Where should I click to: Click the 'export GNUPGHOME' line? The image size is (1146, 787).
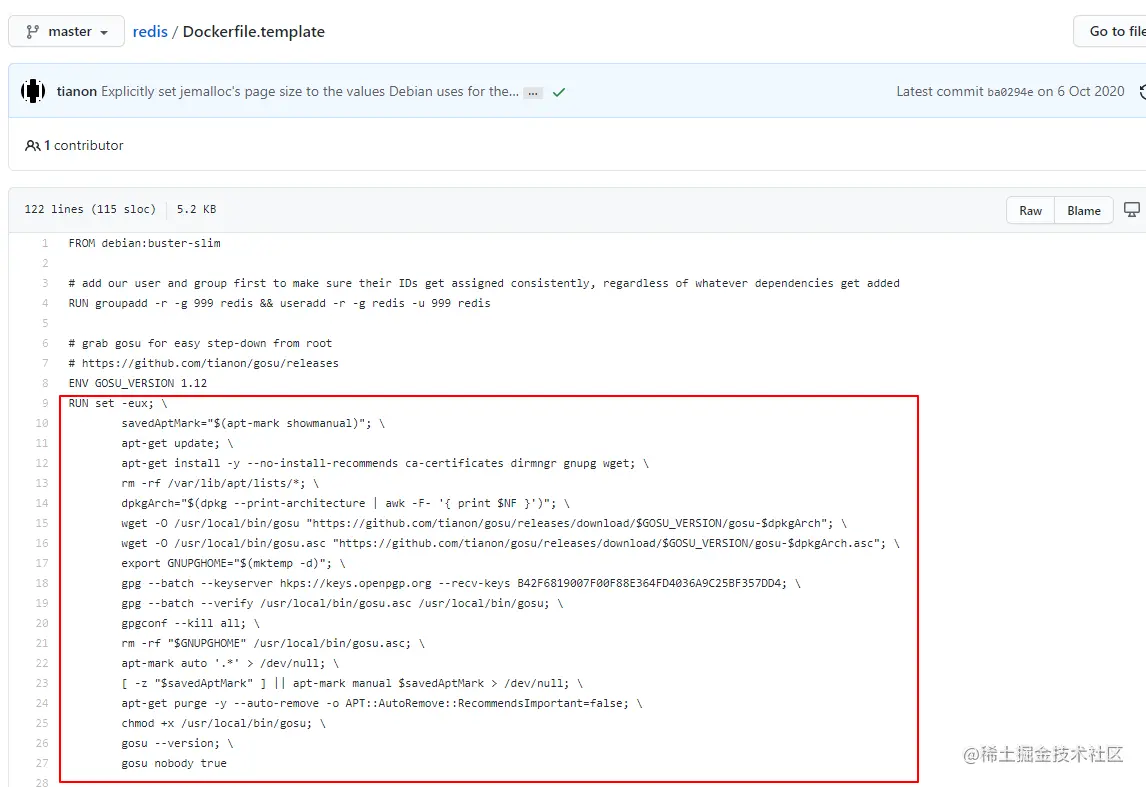click(x=233, y=563)
